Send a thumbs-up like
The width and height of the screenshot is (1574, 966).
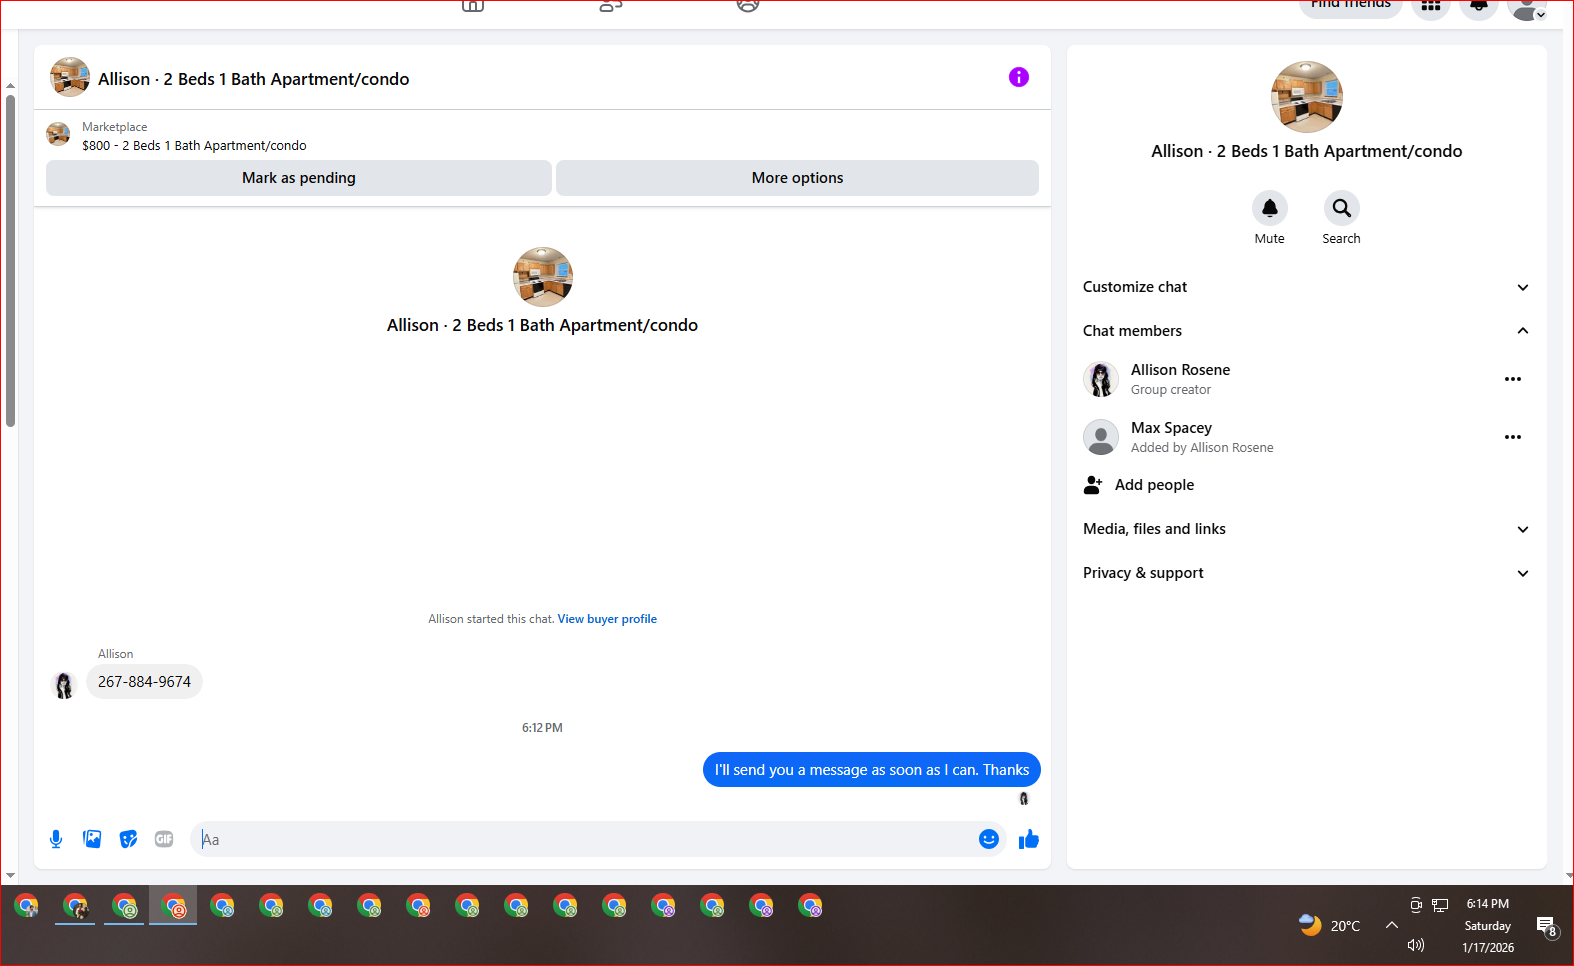click(1028, 839)
